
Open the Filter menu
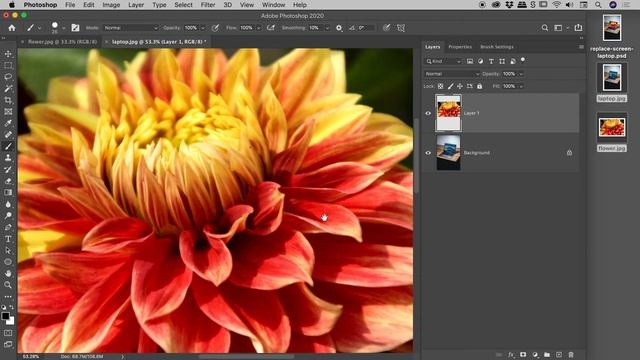[x=208, y=5]
